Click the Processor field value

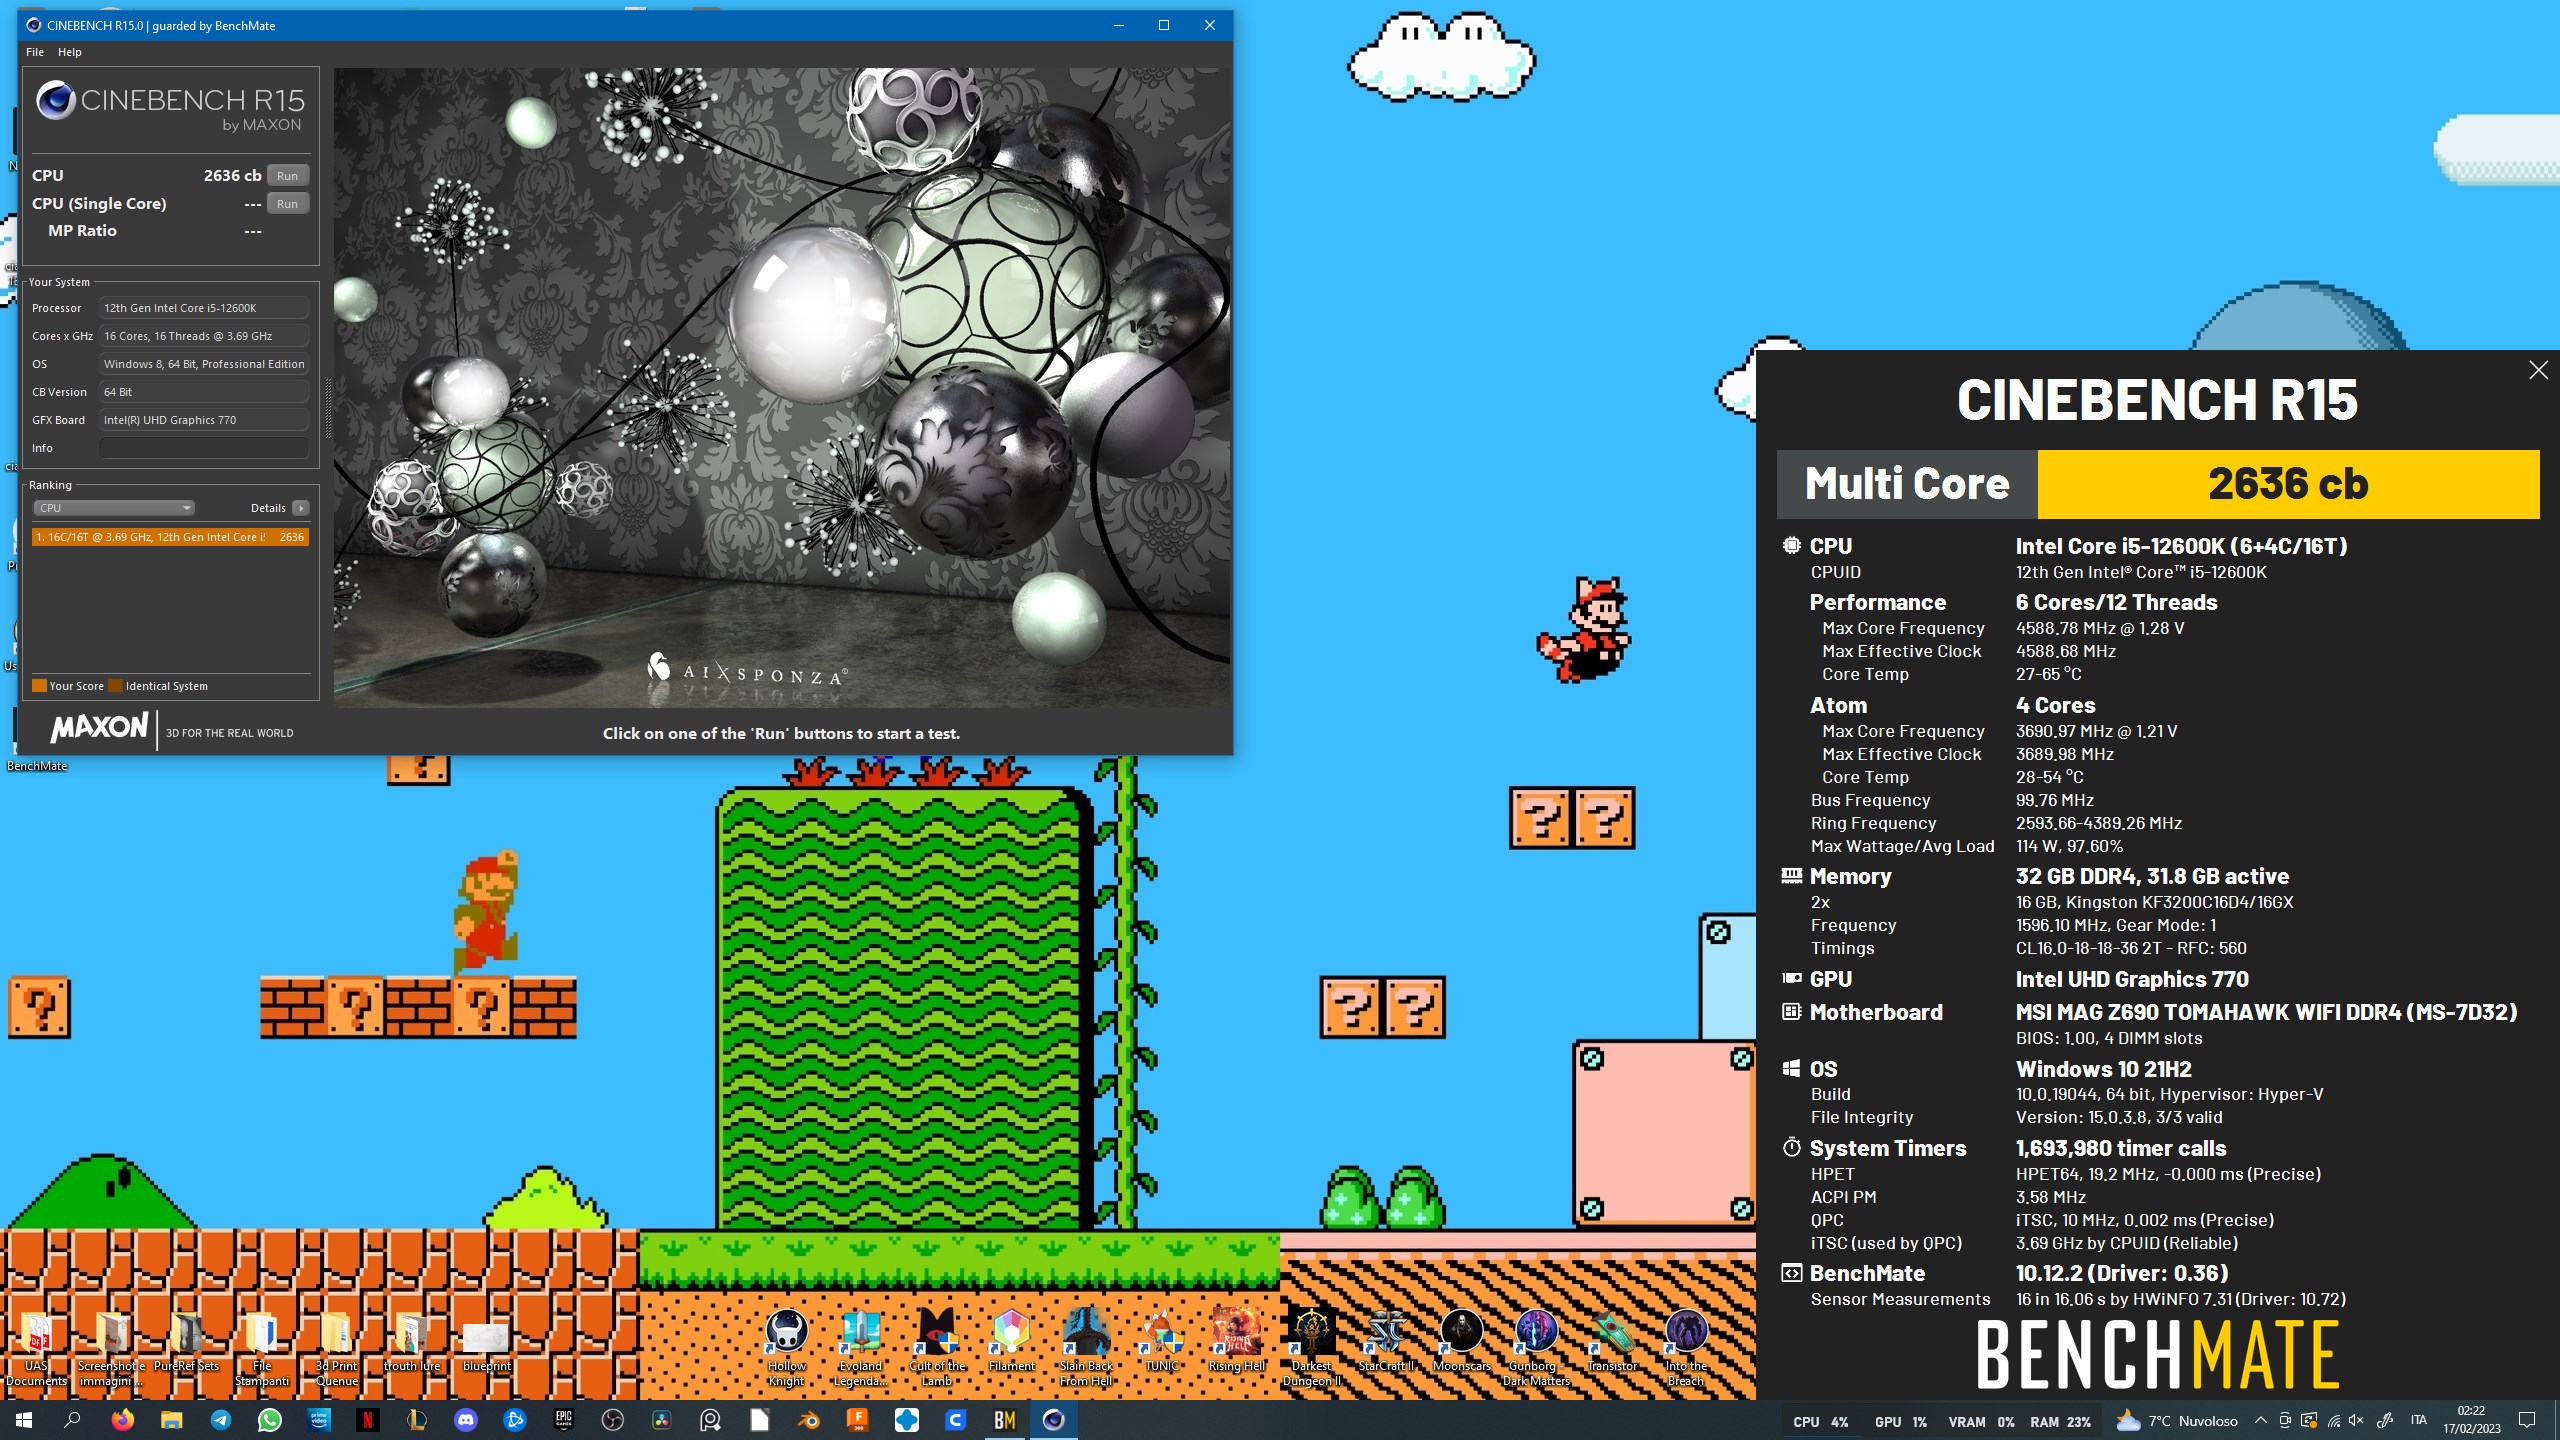pos(204,308)
